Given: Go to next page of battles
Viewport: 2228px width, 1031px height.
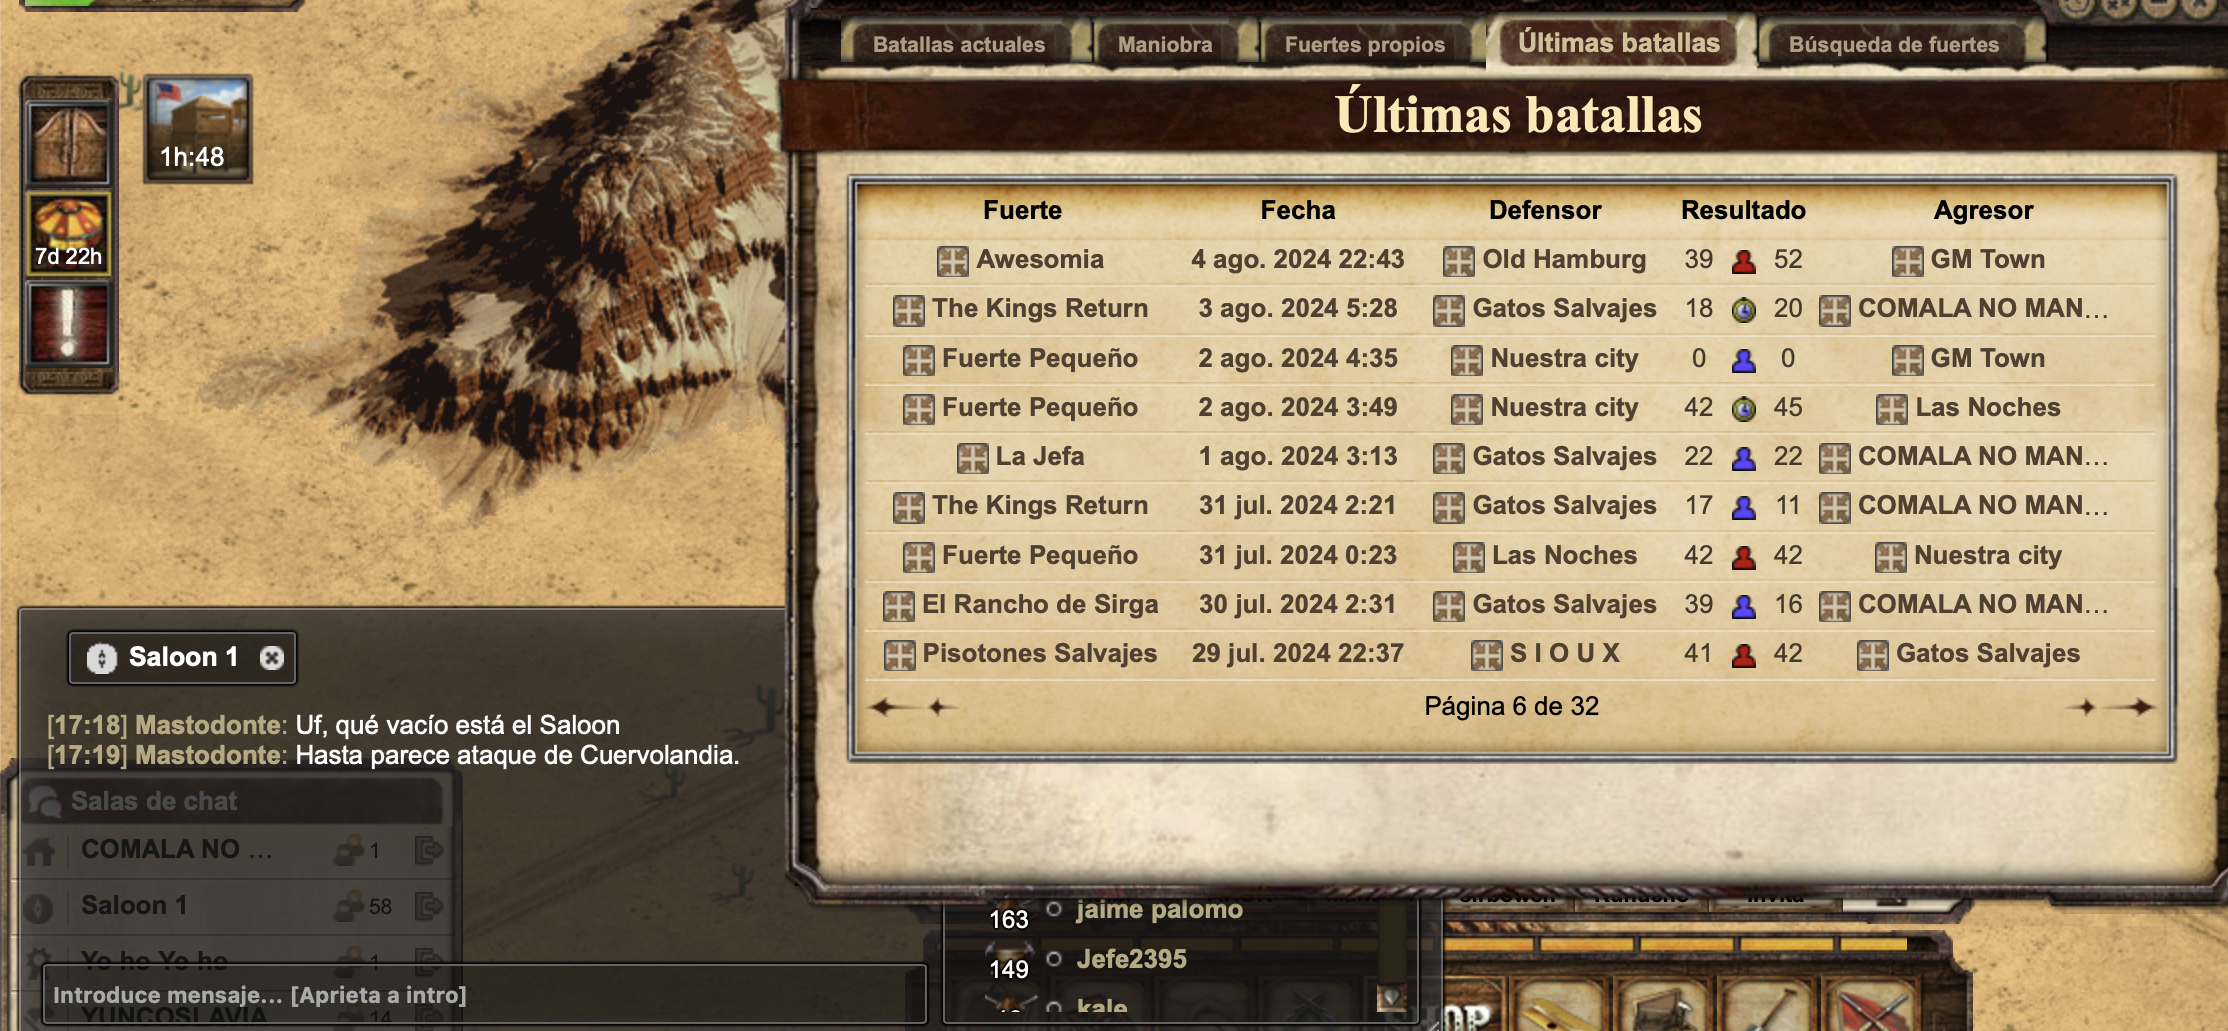Looking at the screenshot, I should (x=2084, y=707).
